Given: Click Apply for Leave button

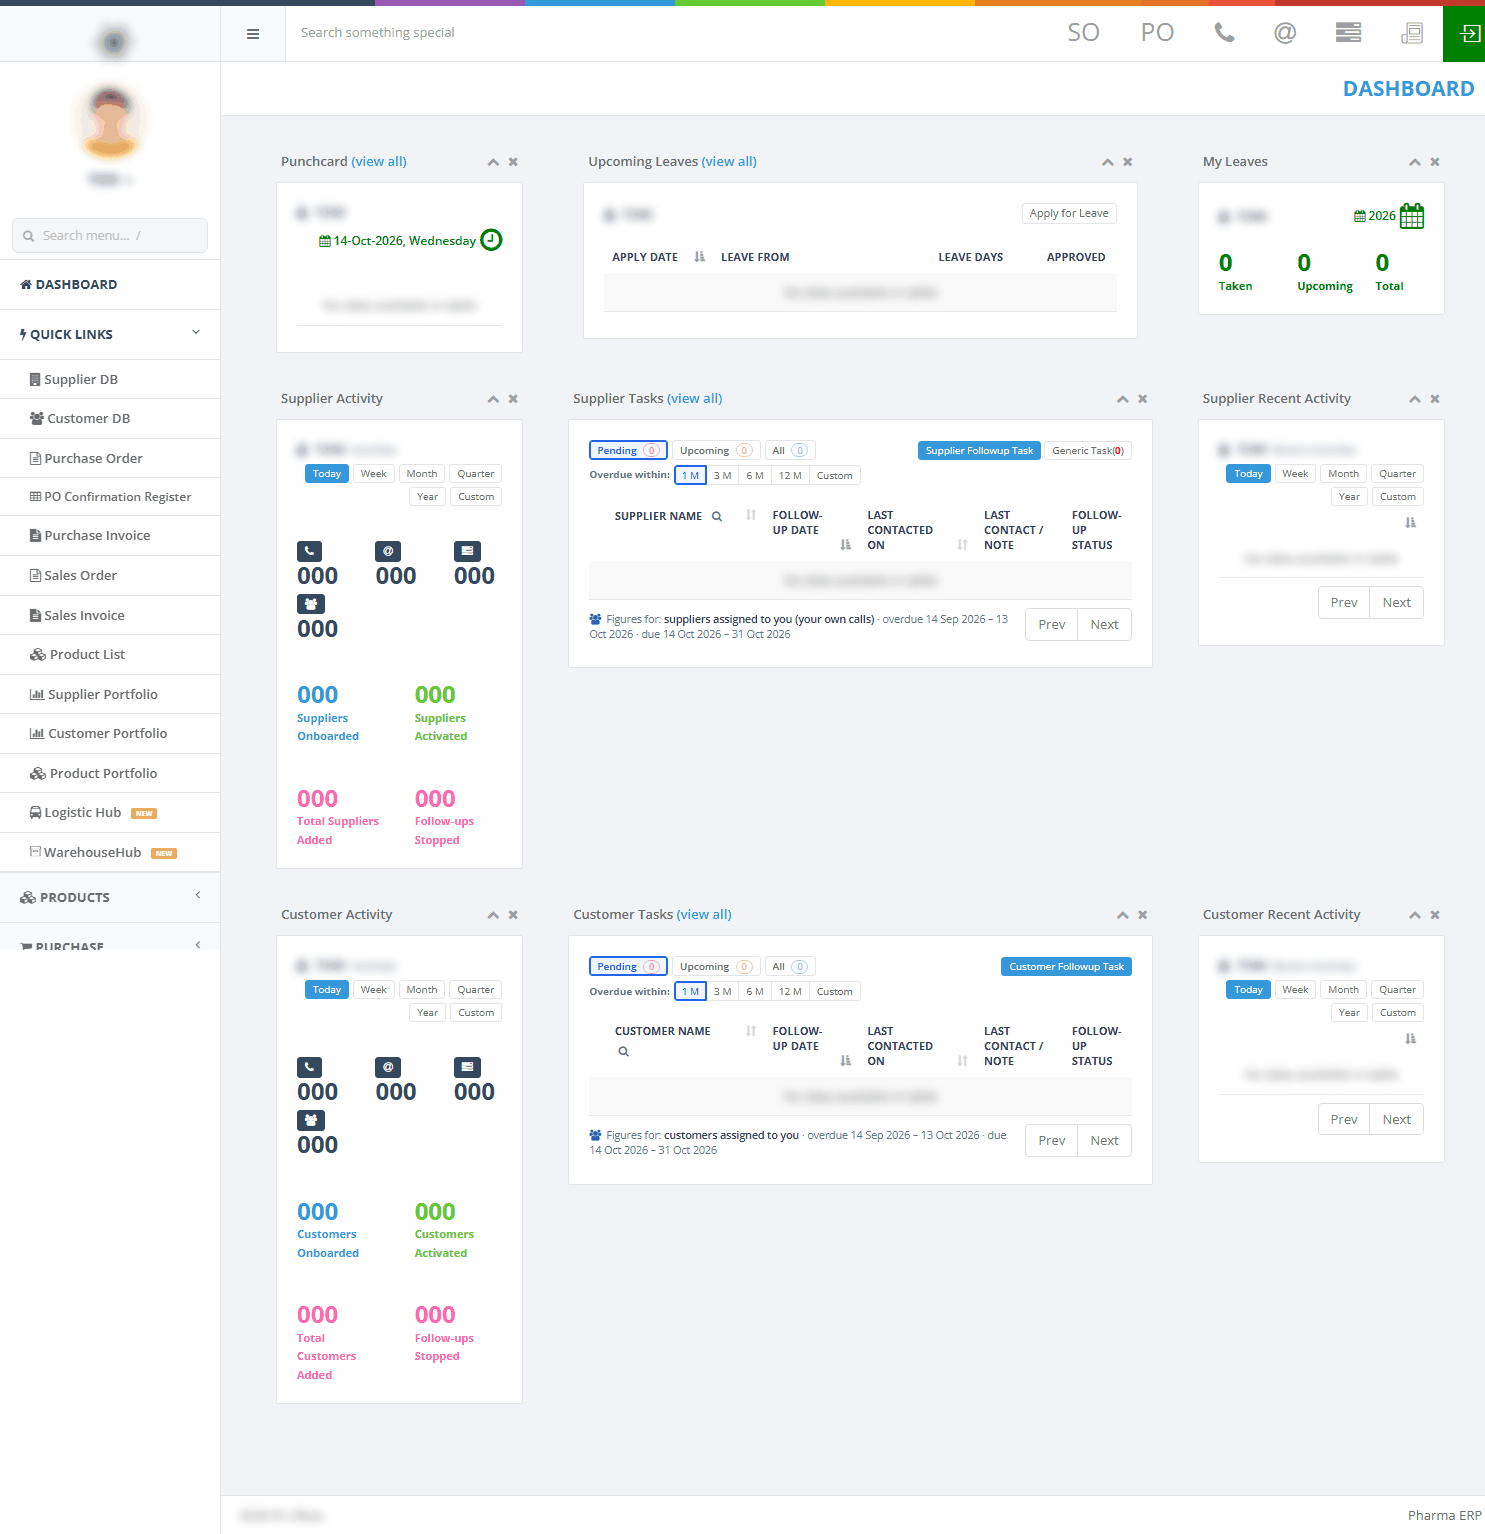Looking at the screenshot, I should tap(1069, 214).
